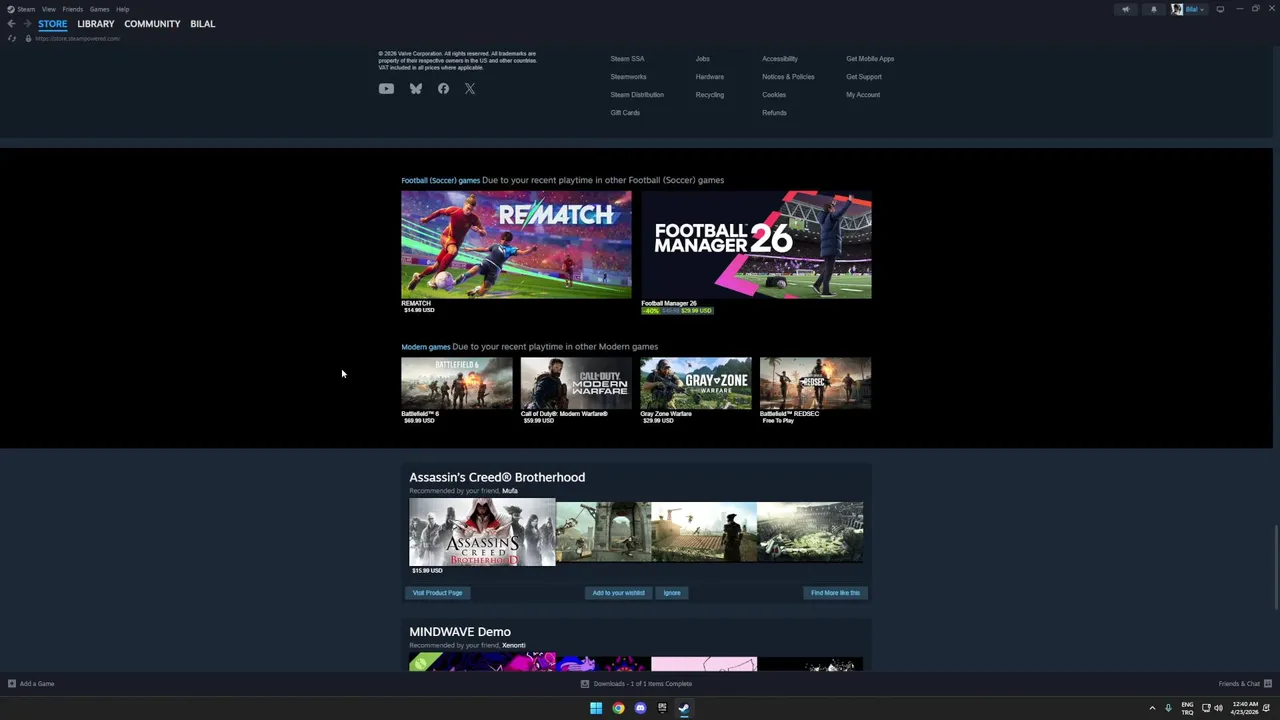The width and height of the screenshot is (1280, 720).
Task: Open the Get Support link
Action: click(864, 77)
